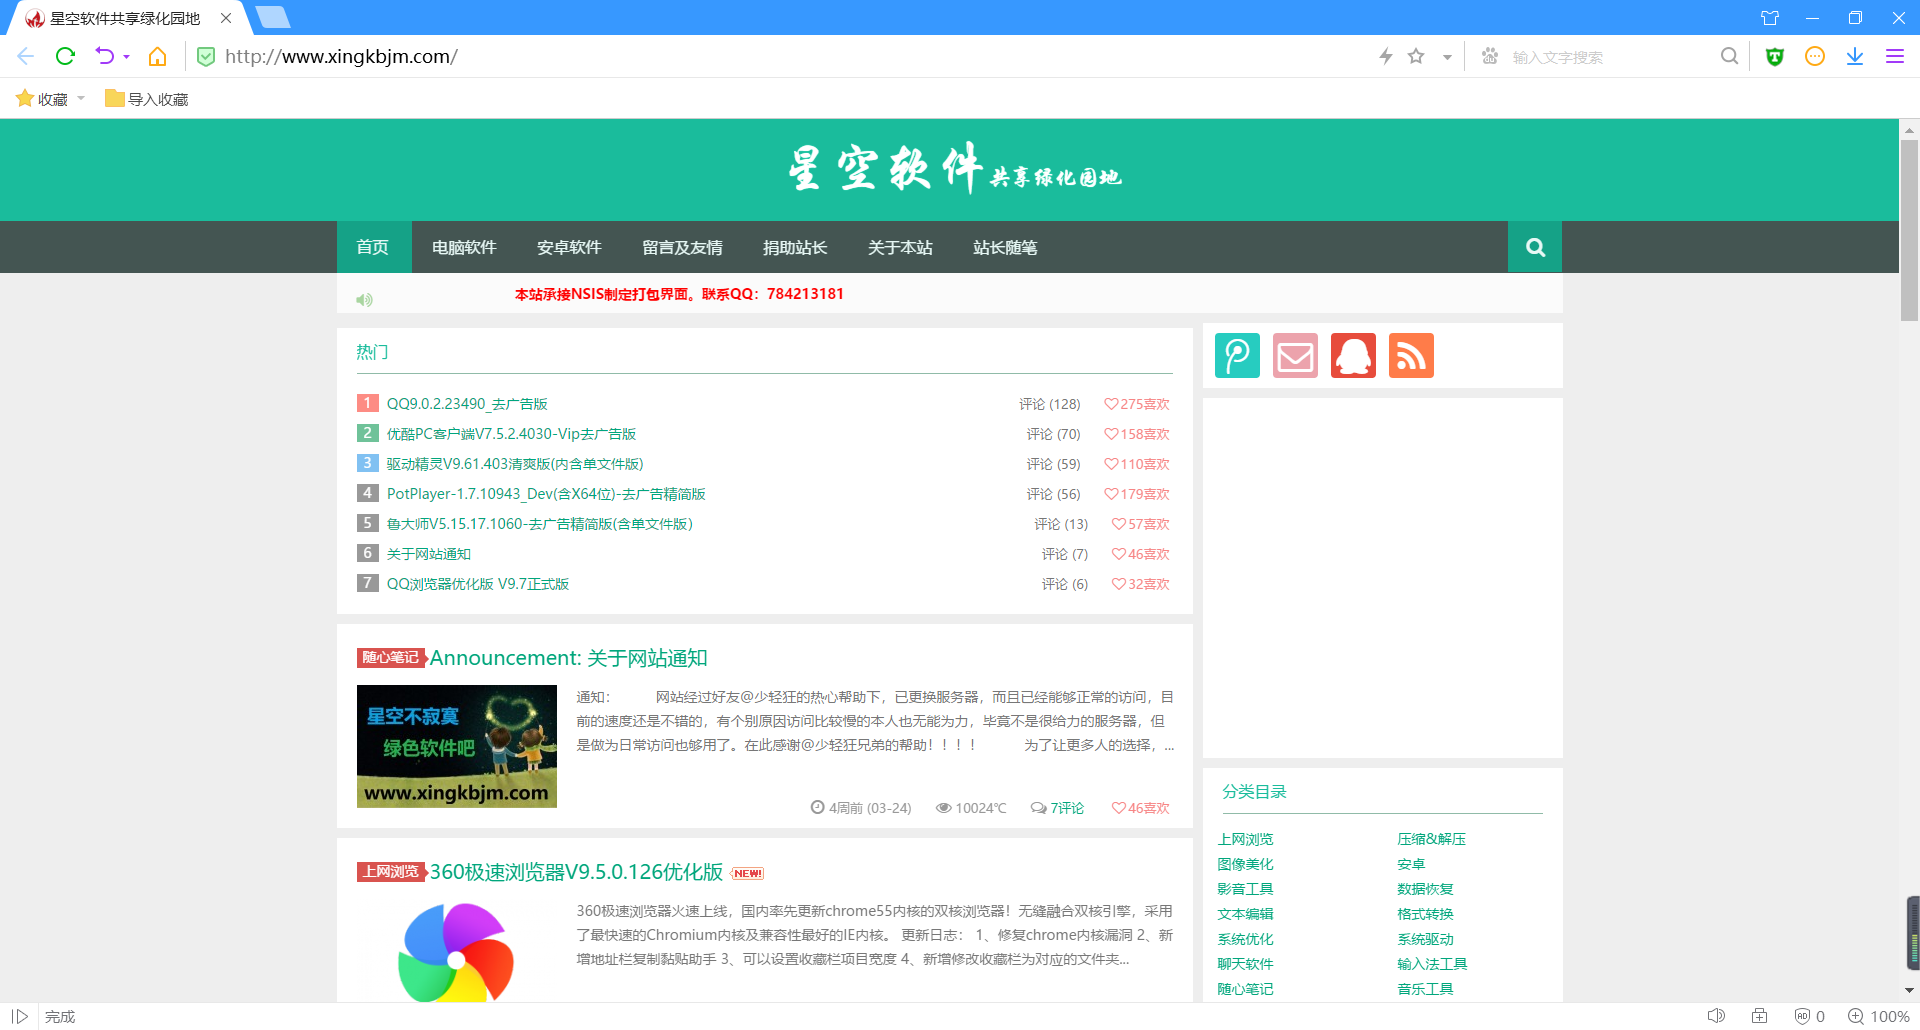Open the dropdown beside the undo icon

tap(127, 57)
